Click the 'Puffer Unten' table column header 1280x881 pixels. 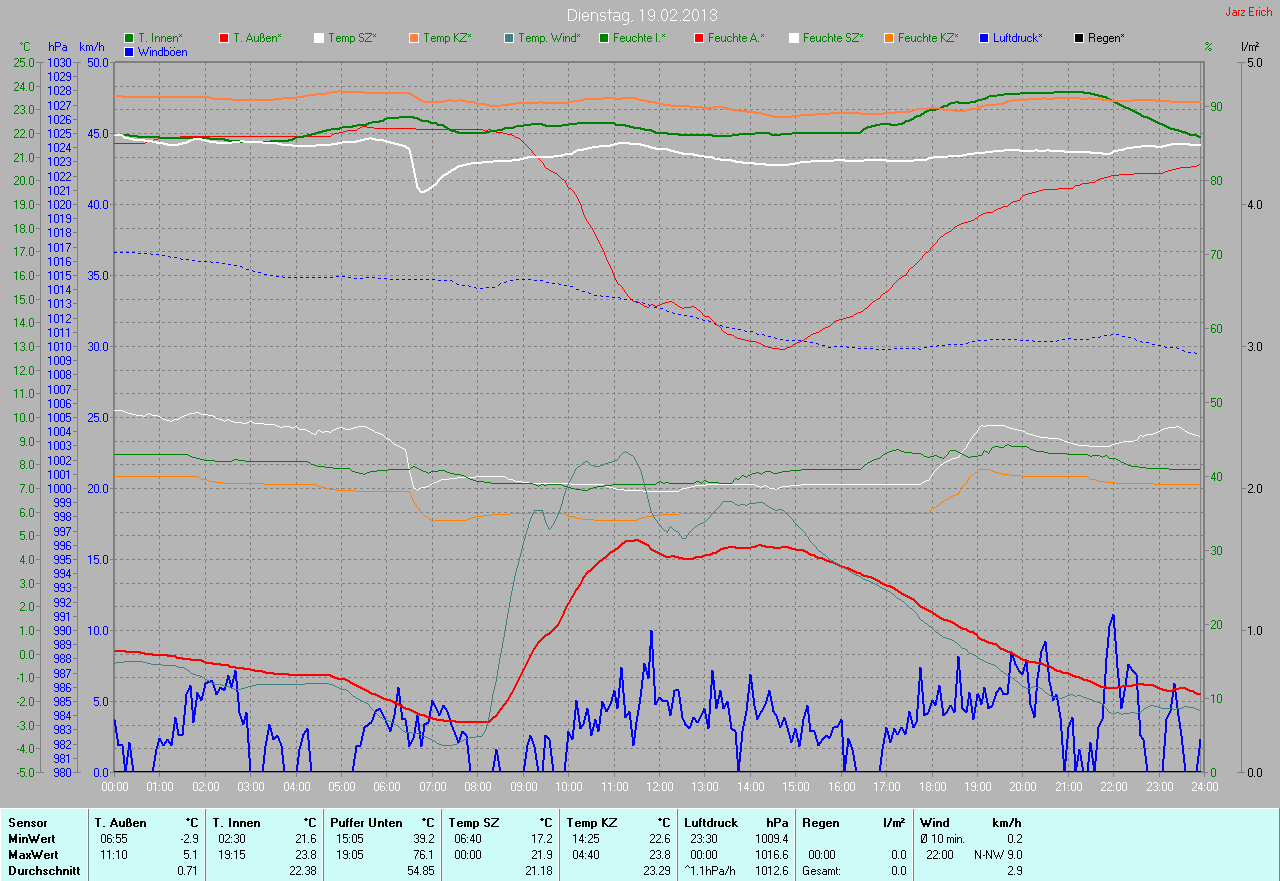[x=366, y=822]
